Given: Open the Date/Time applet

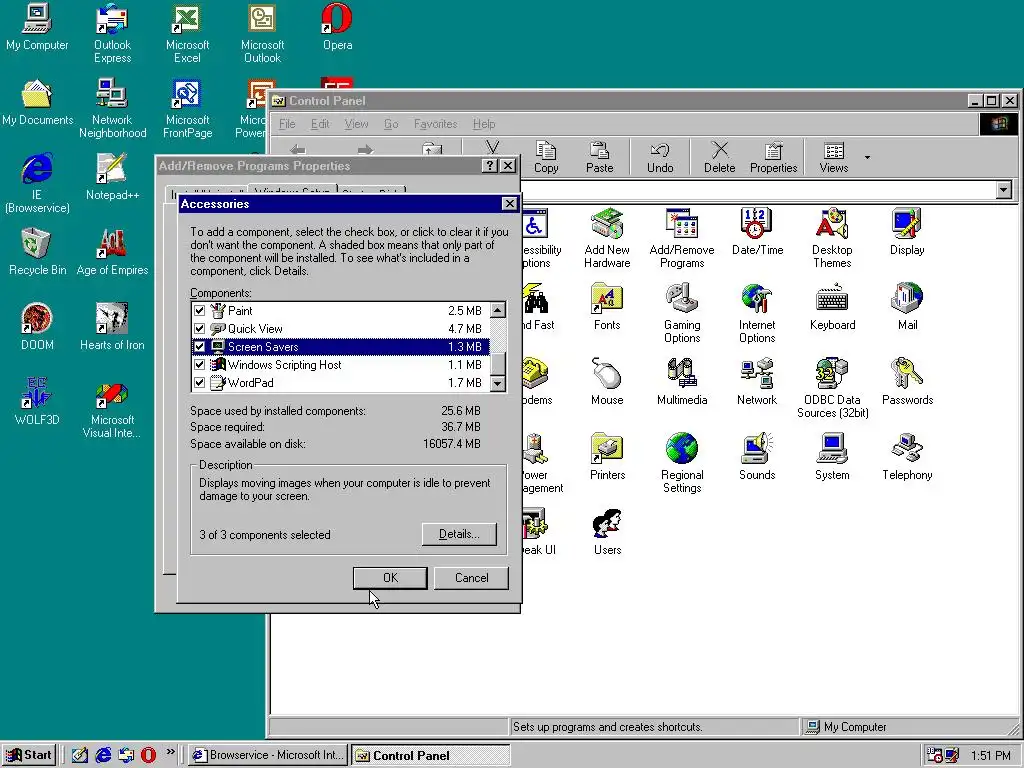Looking at the screenshot, I should pyautogui.click(x=757, y=232).
